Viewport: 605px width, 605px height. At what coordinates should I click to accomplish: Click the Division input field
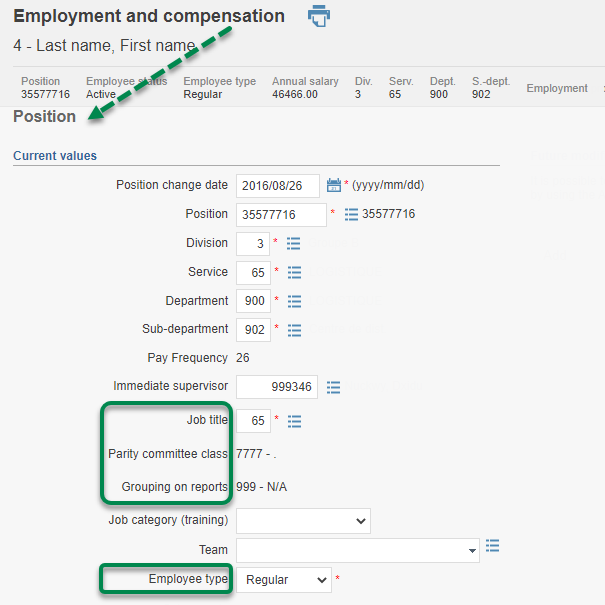click(x=253, y=243)
